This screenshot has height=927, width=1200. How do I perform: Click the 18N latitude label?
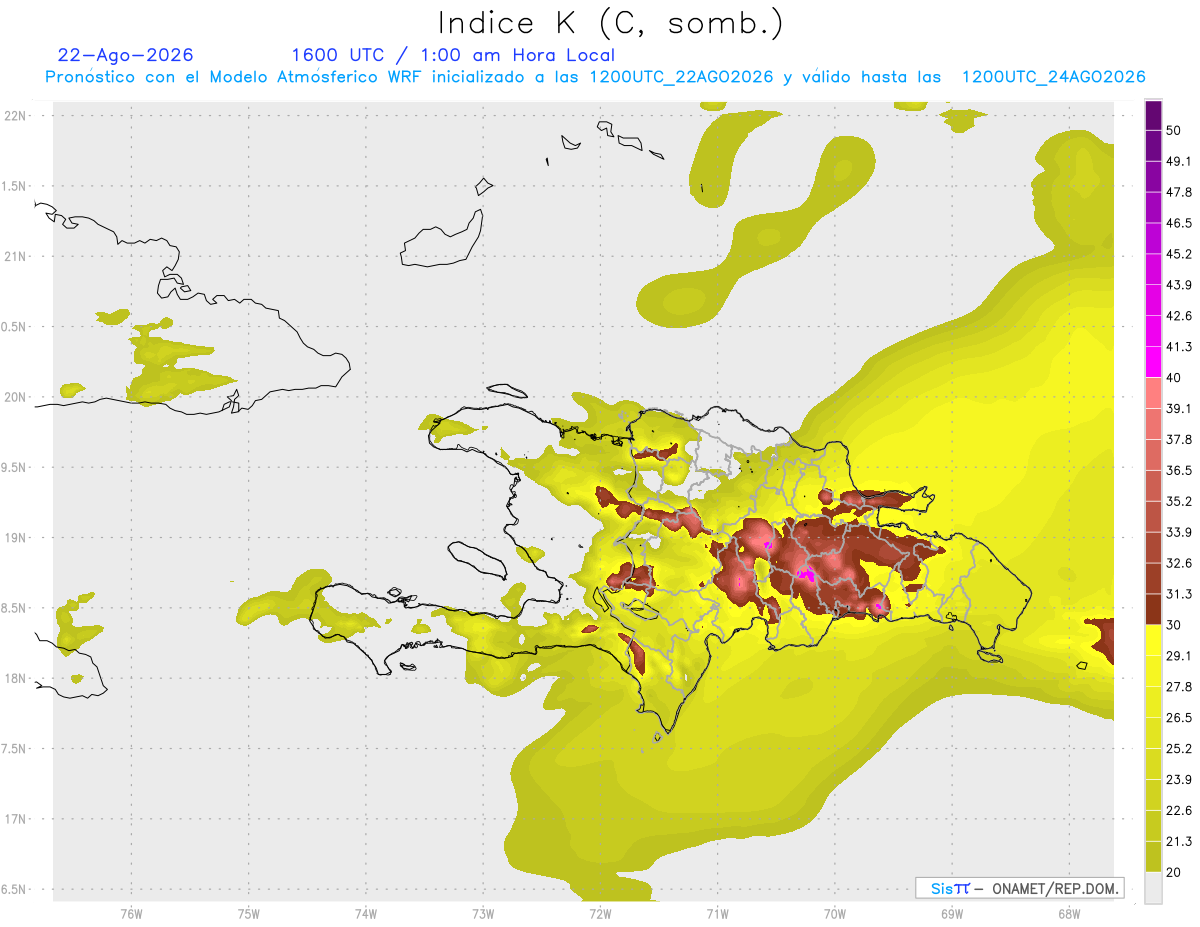click(x=16, y=678)
